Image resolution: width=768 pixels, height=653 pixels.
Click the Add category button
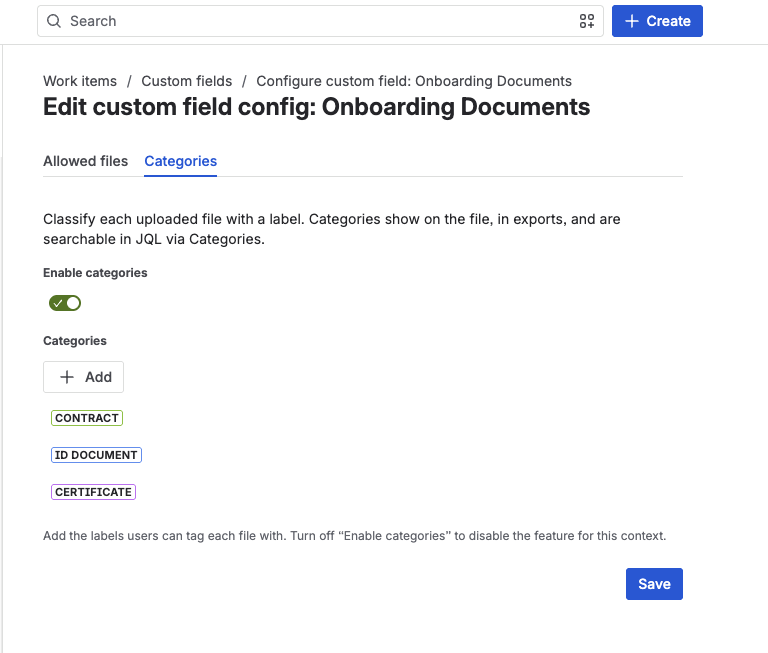click(83, 377)
